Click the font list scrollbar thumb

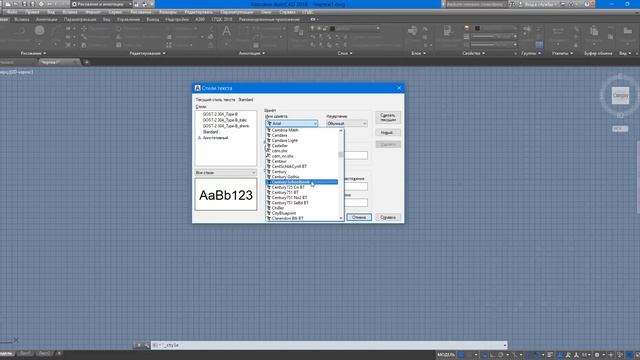[341, 155]
